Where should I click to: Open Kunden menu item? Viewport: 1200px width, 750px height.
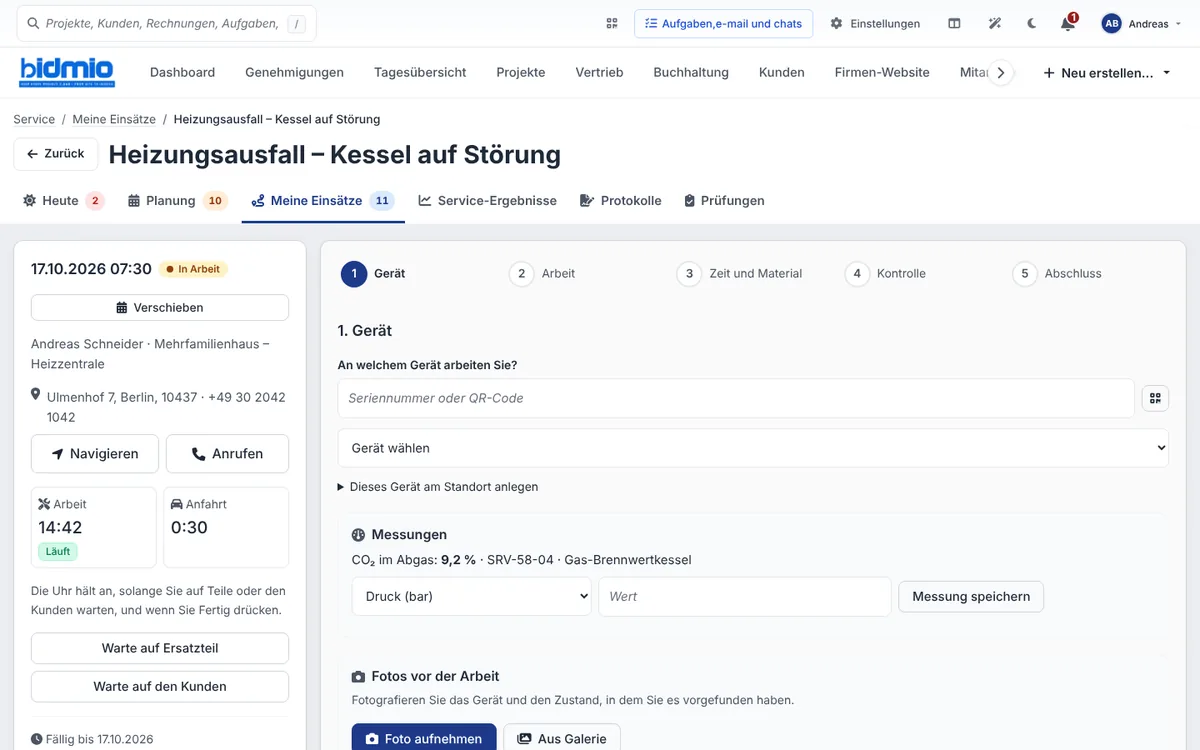coord(782,72)
